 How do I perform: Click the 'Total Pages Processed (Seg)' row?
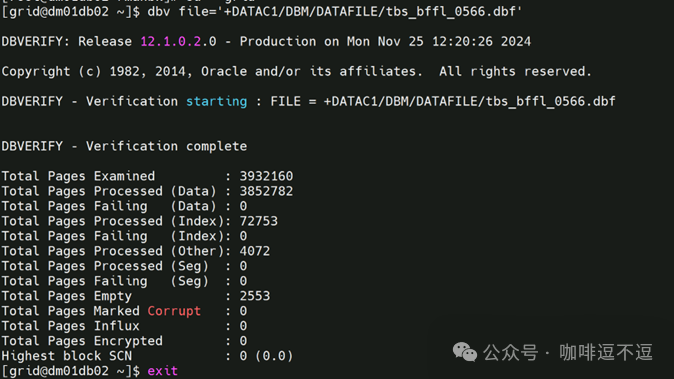coord(124,266)
